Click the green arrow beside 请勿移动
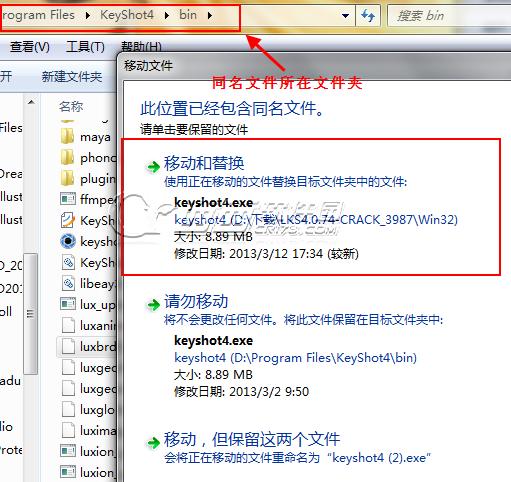This screenshot has width=511, height=482. [154, 304]
